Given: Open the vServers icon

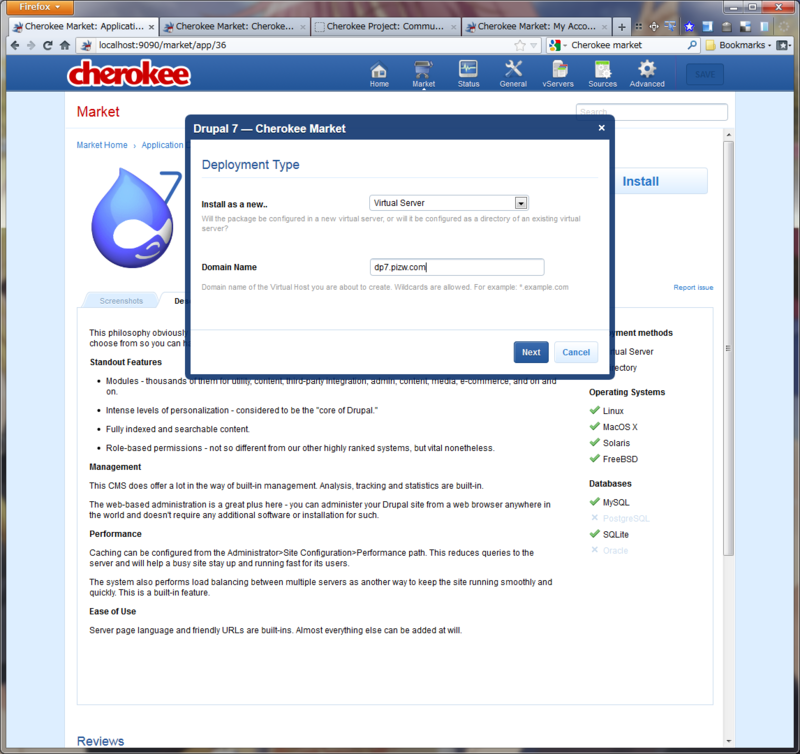Looking at the screenshot, I should click(558, 73).
